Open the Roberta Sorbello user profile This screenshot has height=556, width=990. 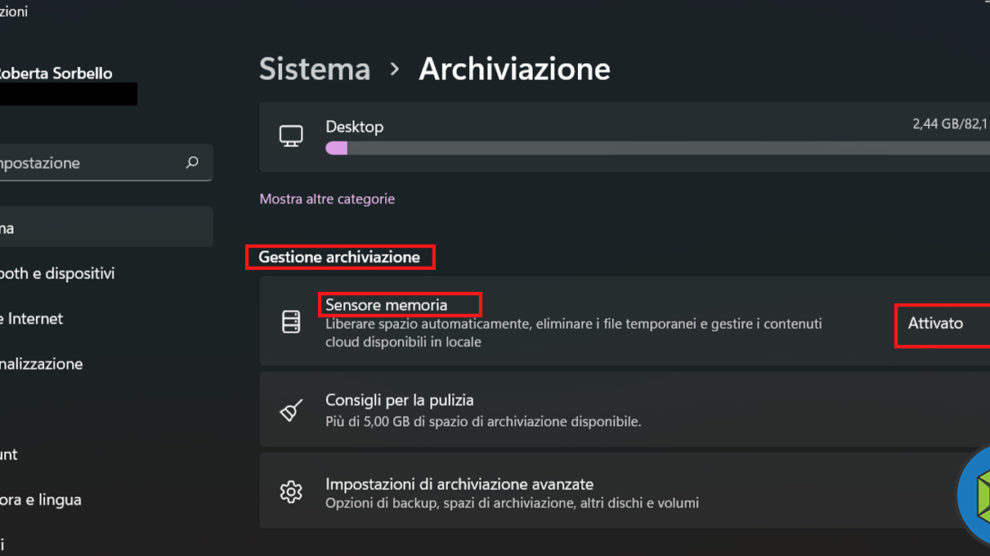56,73
